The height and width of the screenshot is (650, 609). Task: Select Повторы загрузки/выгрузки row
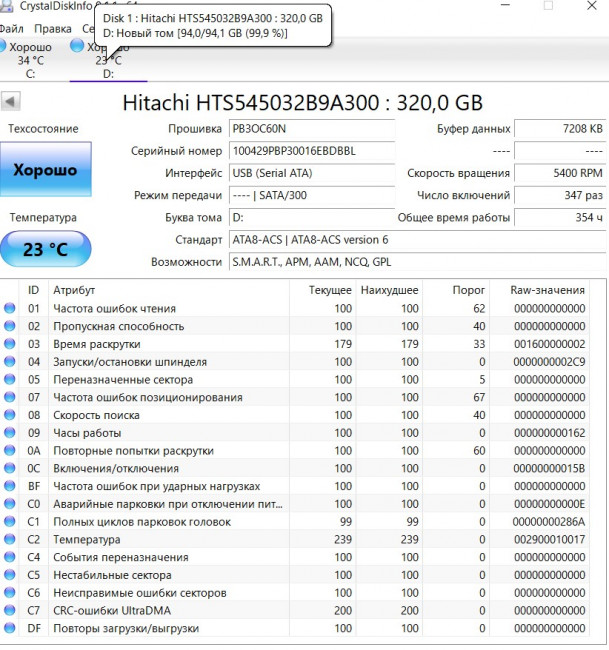295,628
